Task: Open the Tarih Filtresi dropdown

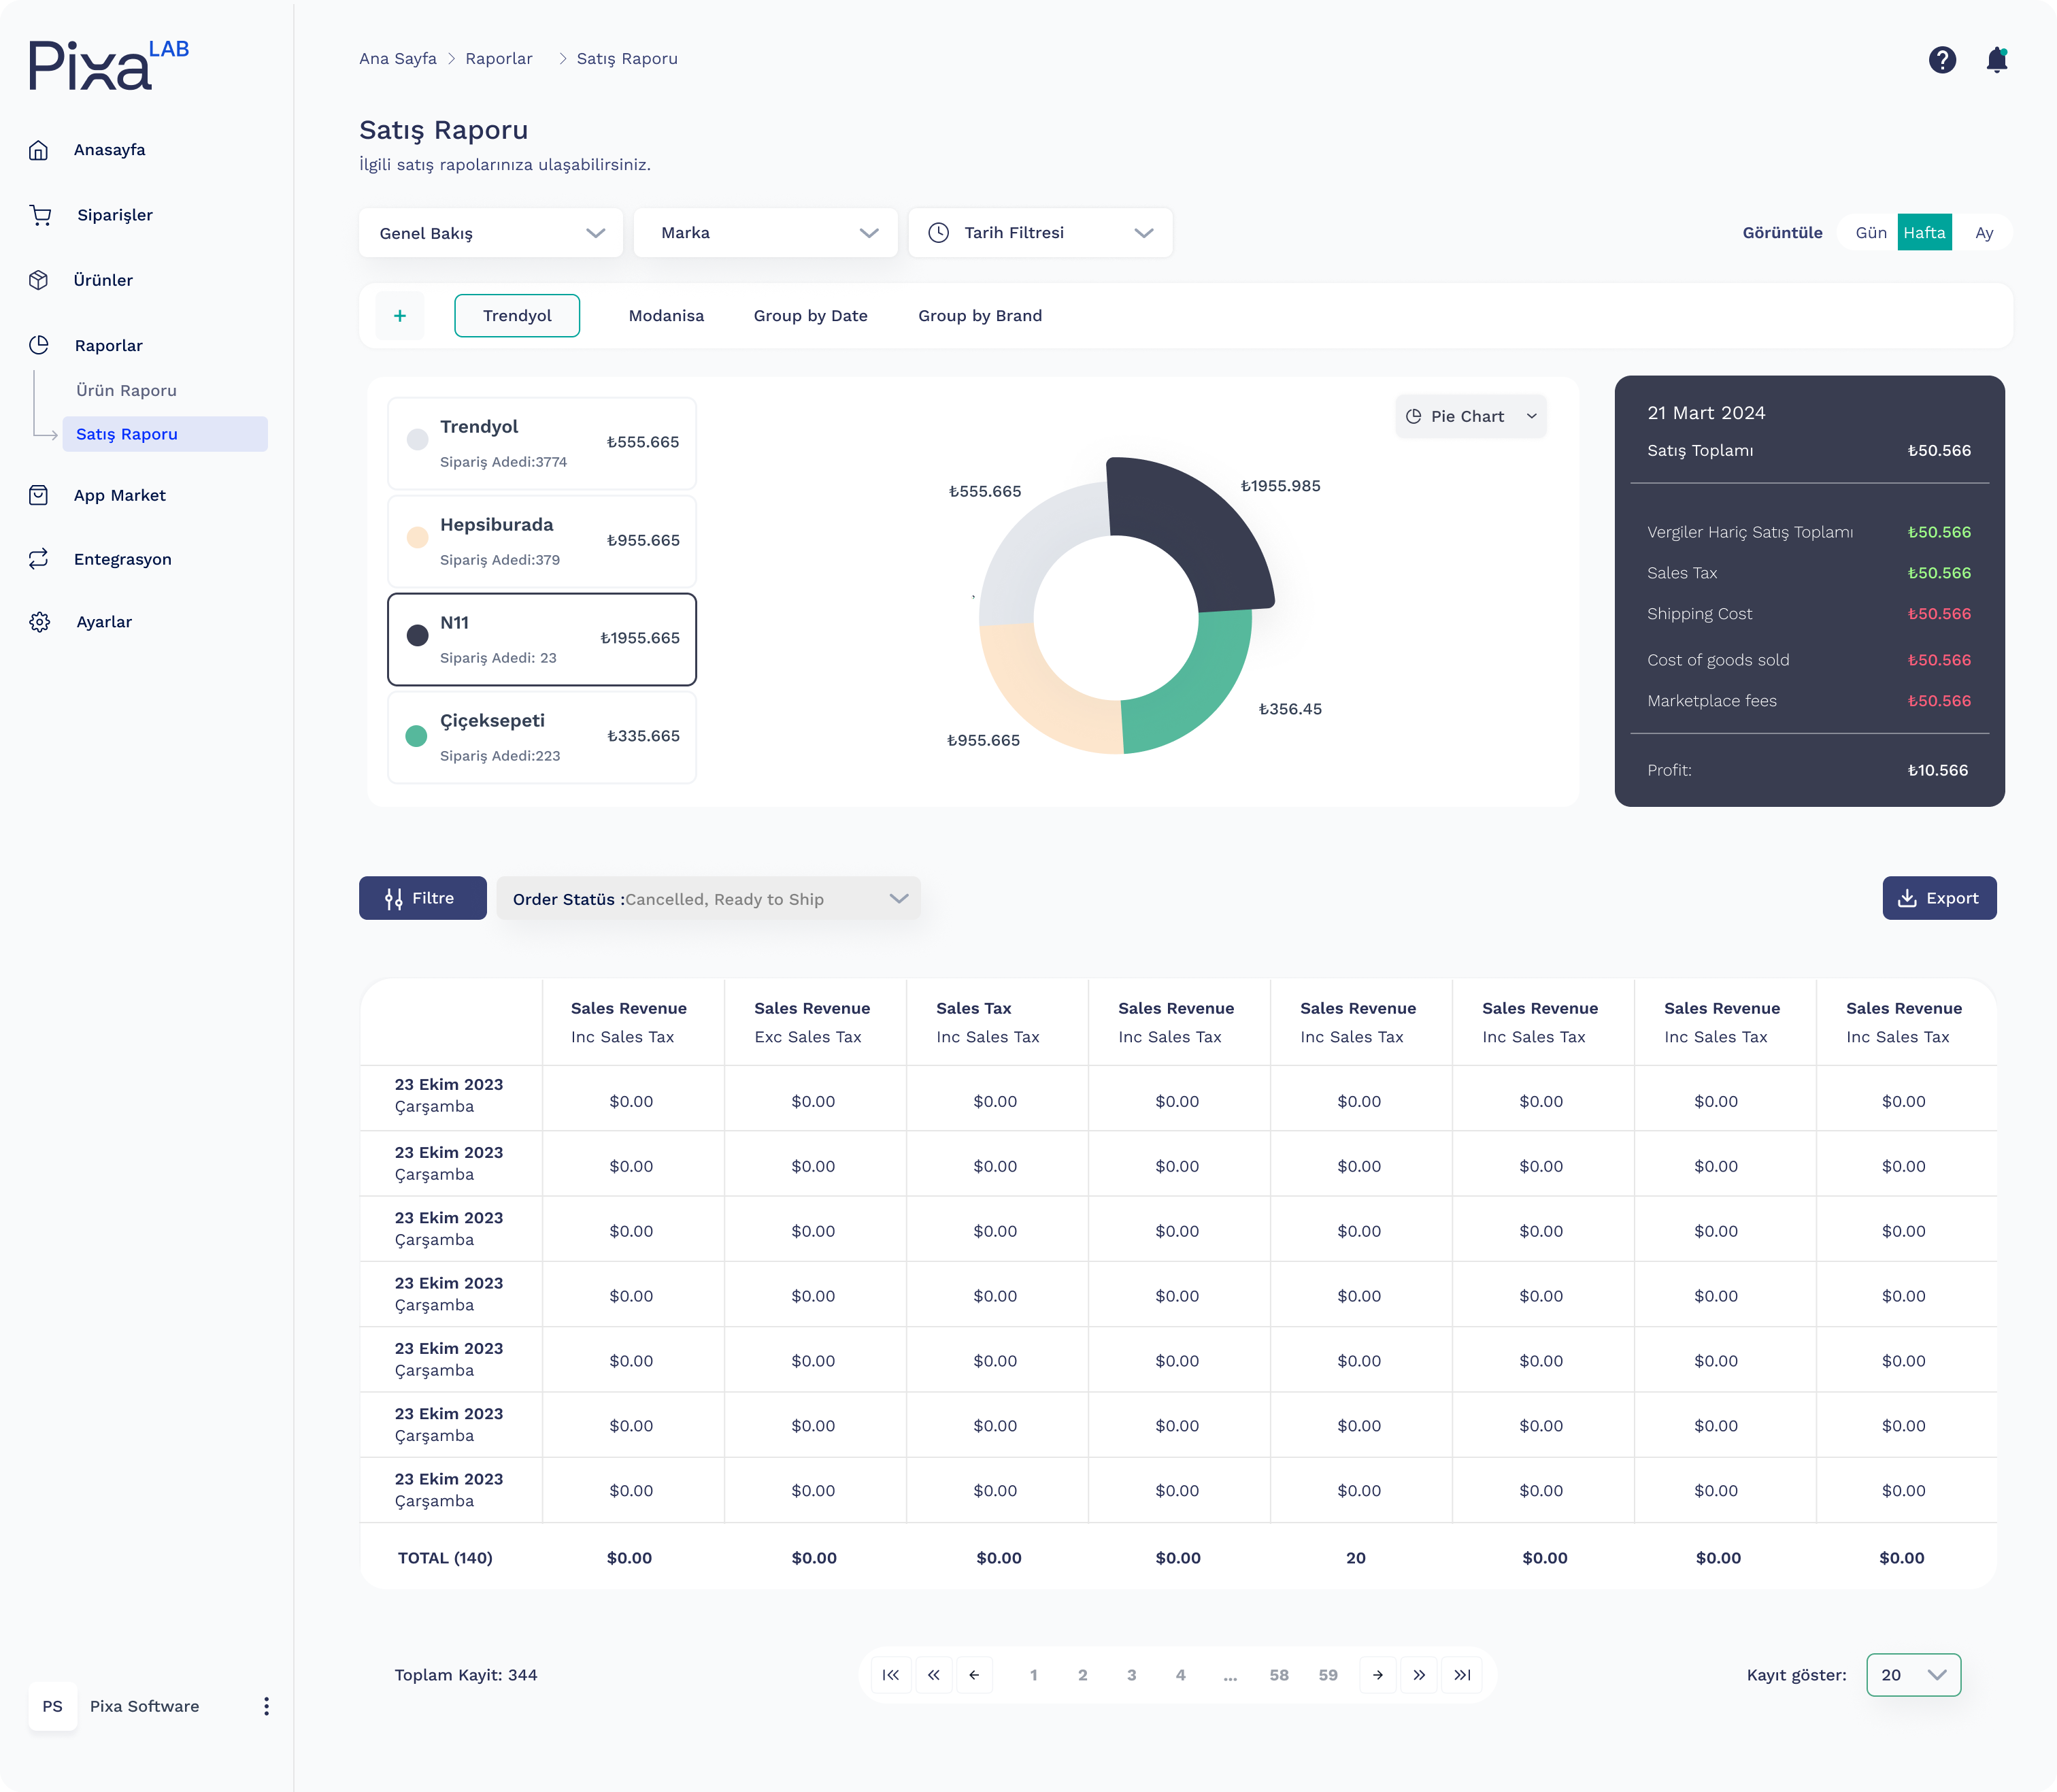Action: (1040, 233)
